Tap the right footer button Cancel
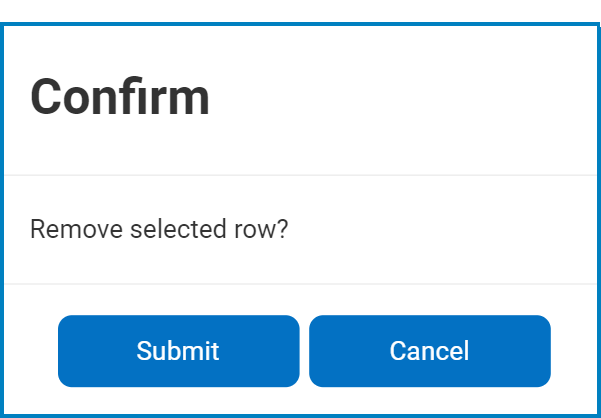 [x=429, y=351]
